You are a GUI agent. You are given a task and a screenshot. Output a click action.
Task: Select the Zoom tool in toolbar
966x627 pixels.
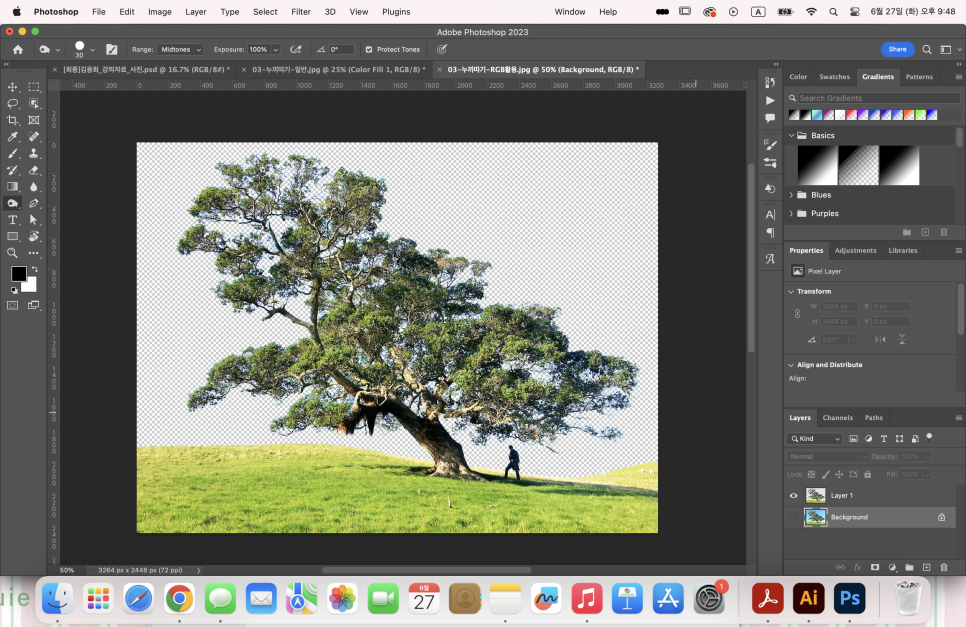click(x=13, y=253)
